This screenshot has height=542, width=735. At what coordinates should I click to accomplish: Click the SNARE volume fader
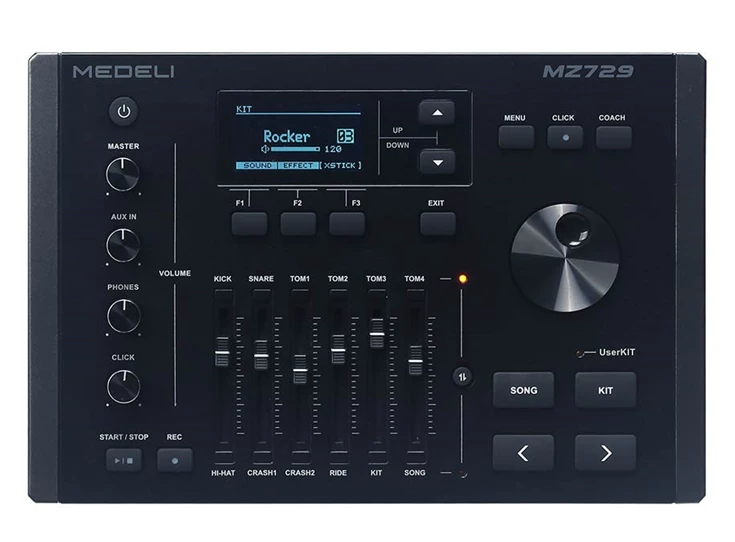coord(261,355)
